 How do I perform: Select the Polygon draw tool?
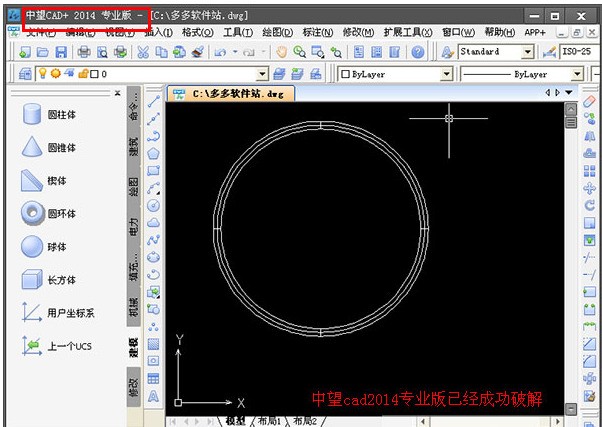(154, 153)
